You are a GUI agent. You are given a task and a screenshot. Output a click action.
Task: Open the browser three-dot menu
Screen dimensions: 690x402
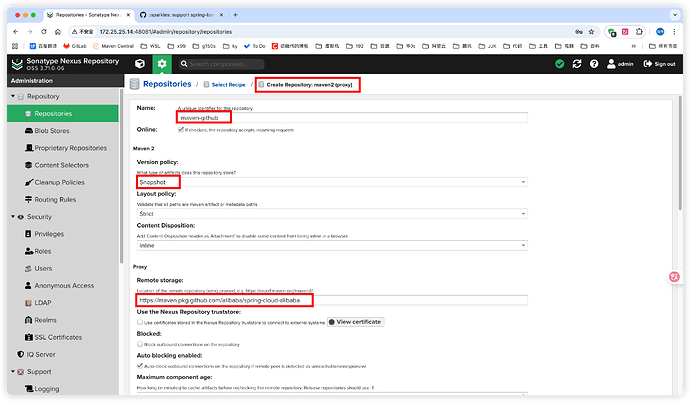coord(674,31)
